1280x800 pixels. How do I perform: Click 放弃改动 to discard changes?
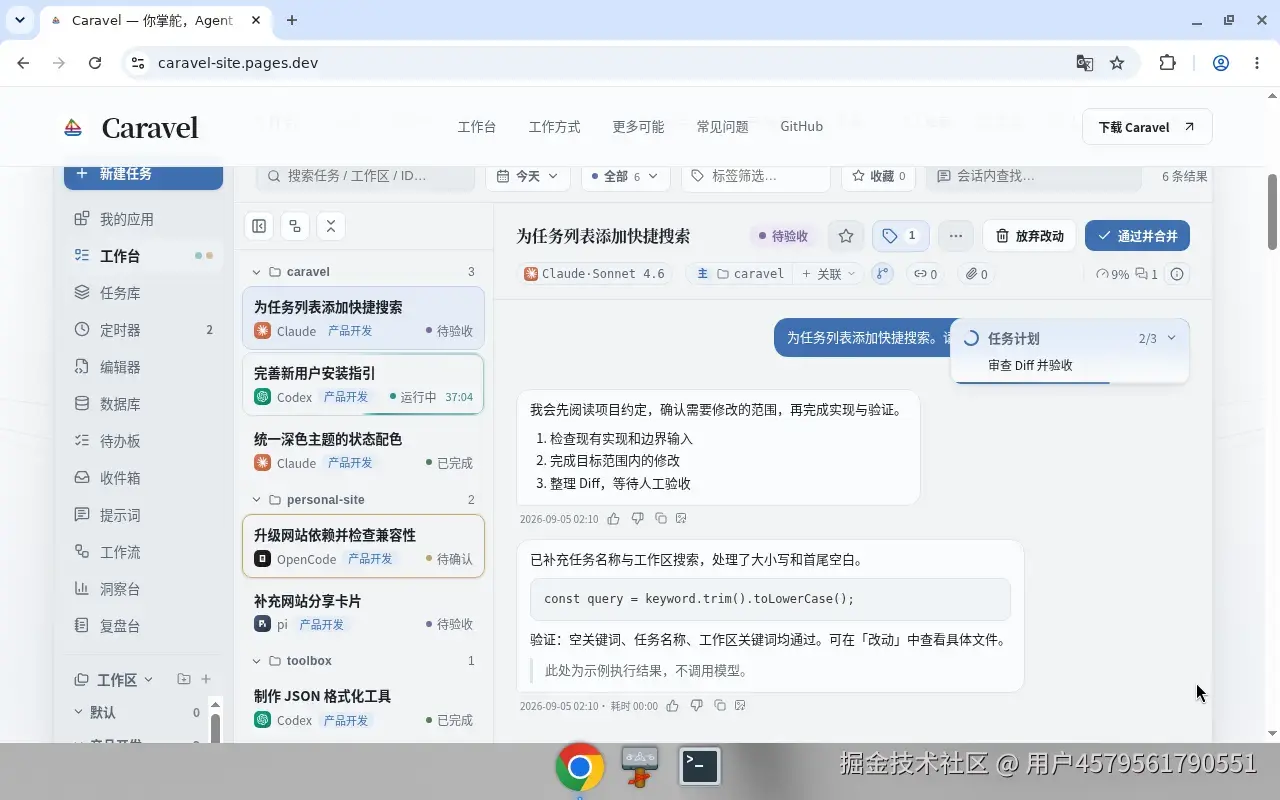click(x=1029, y=236)
